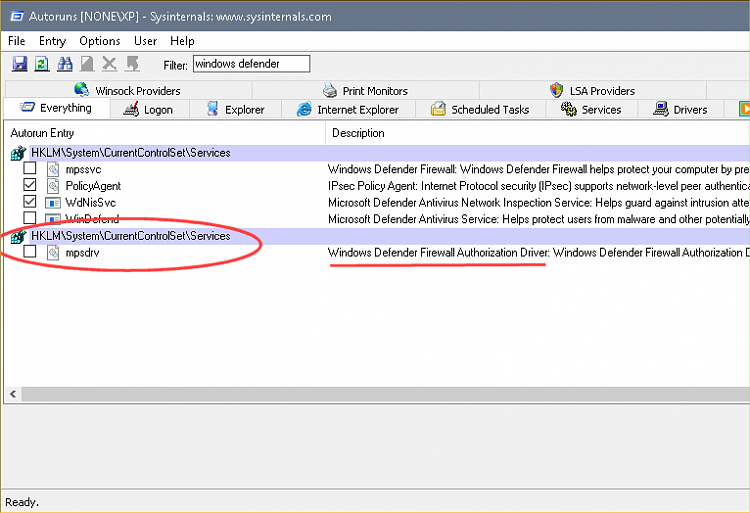Switch to the Print Monitors tab
This screenshot has height=513, width=750.
(366, 90)
